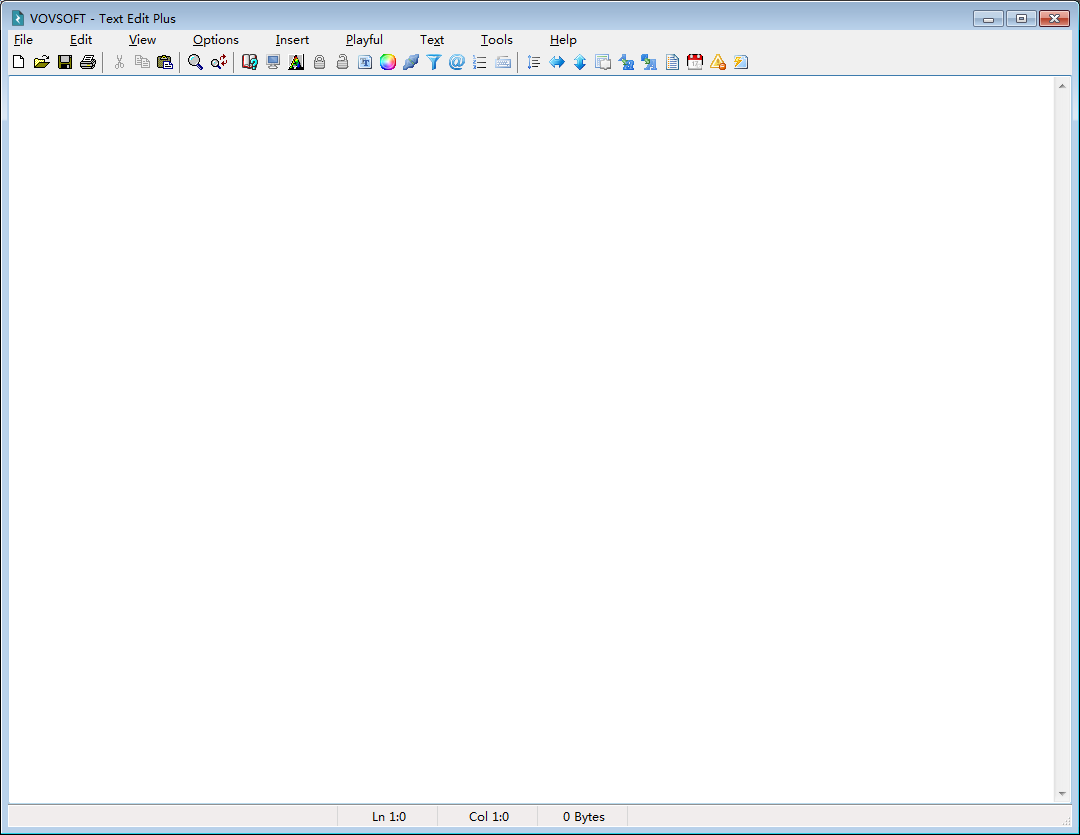Click the scrollbar up arrow
Image resolution: width=1080 pixels, height=835 pixels.
click(1062, 86)
